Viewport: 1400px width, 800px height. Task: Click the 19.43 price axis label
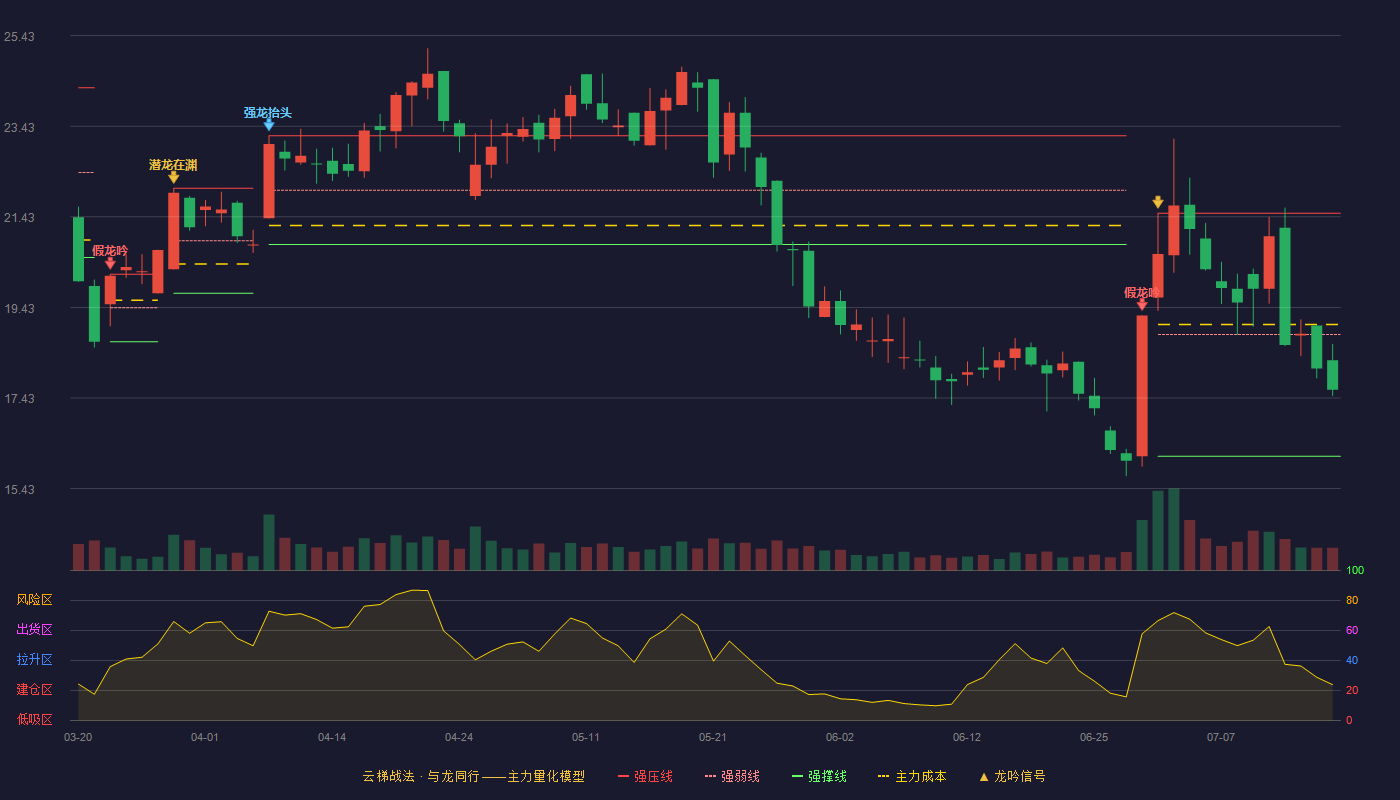click(19, 309)
